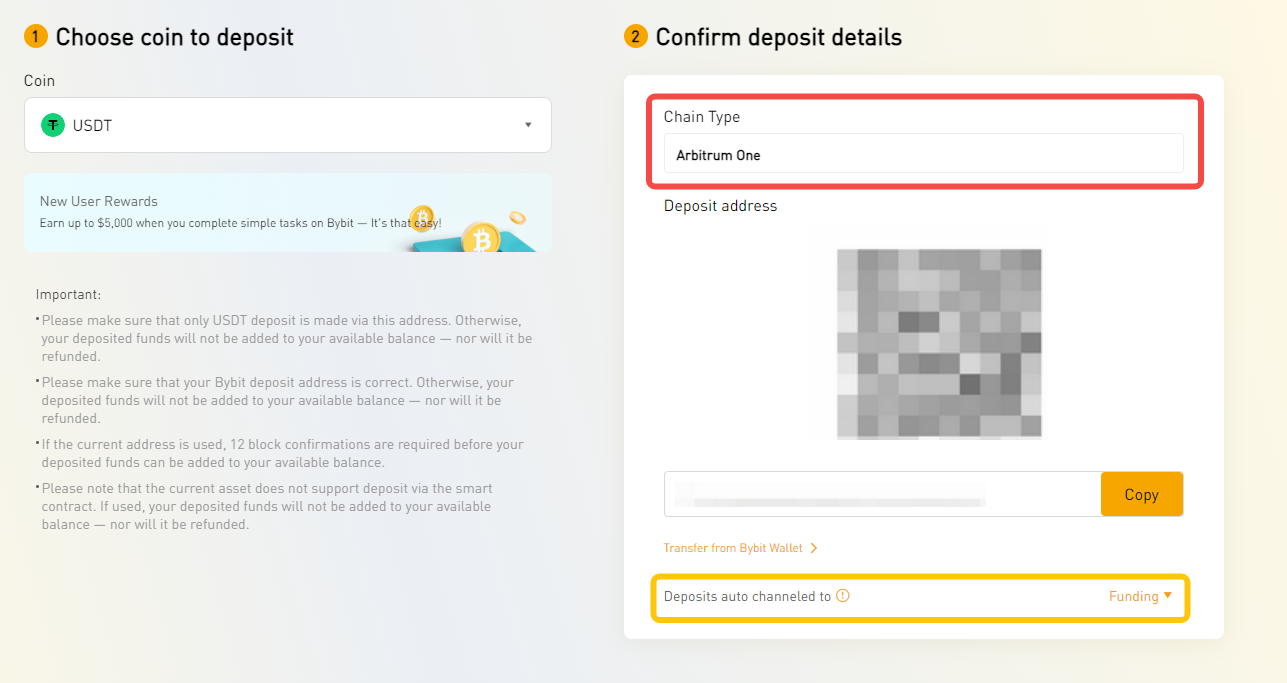
Task: Click the Bitcoin coin graphic in rewards banner
Action: click(479, 239)
